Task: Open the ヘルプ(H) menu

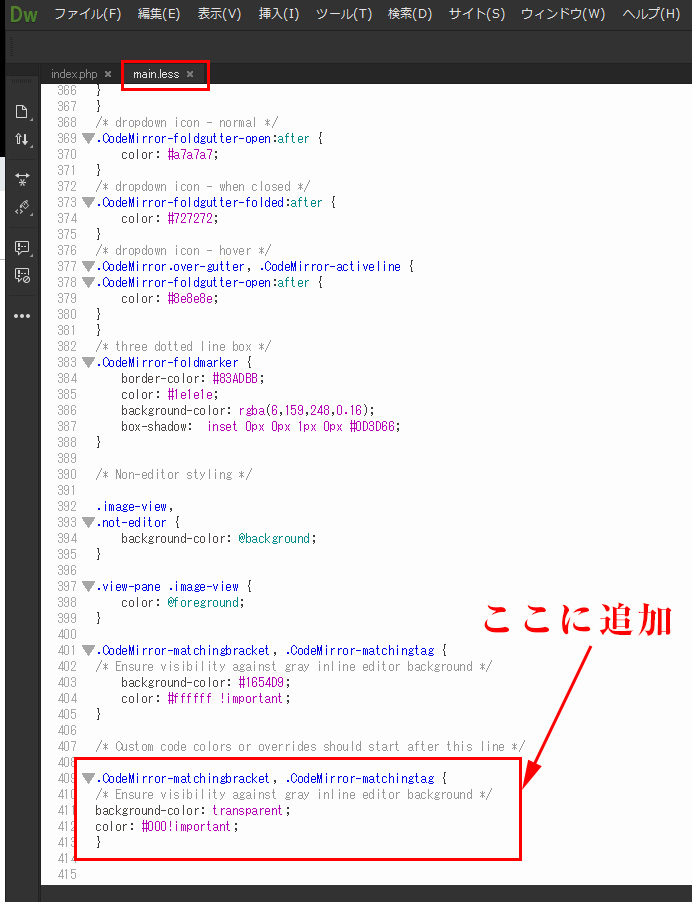Action: pyautogui.click(x=651, y=14)
